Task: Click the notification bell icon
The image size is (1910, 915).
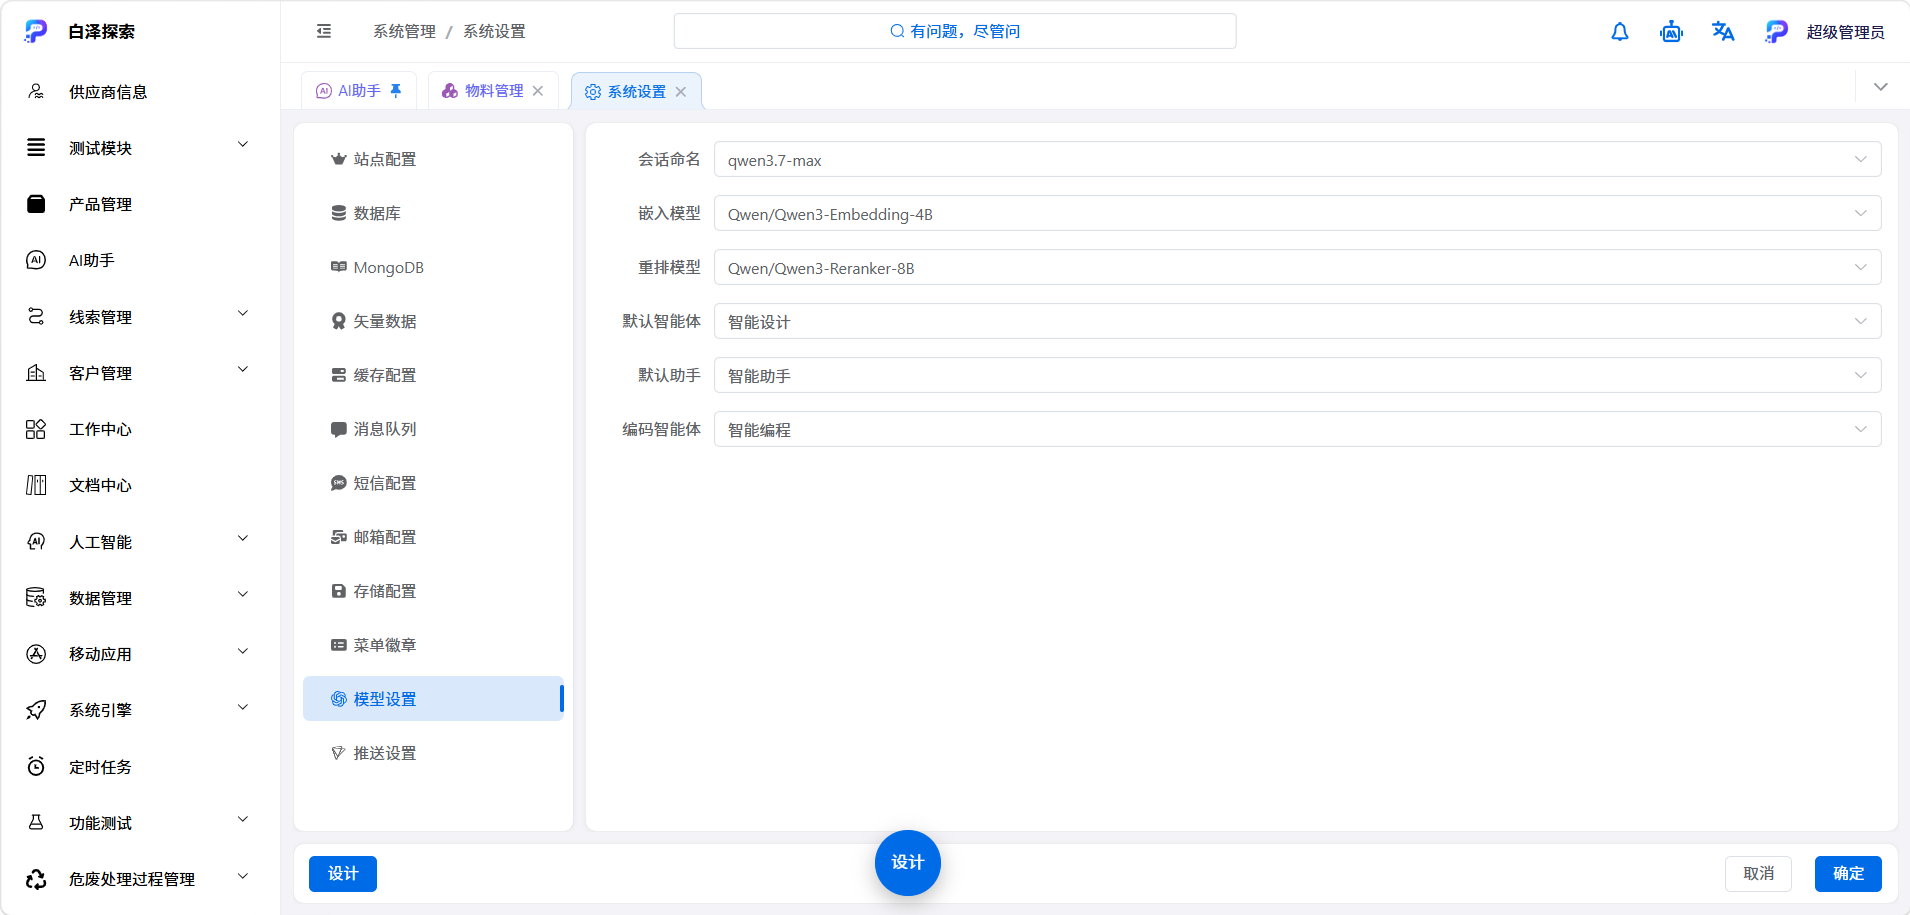Action: (x=1620, y=32)
